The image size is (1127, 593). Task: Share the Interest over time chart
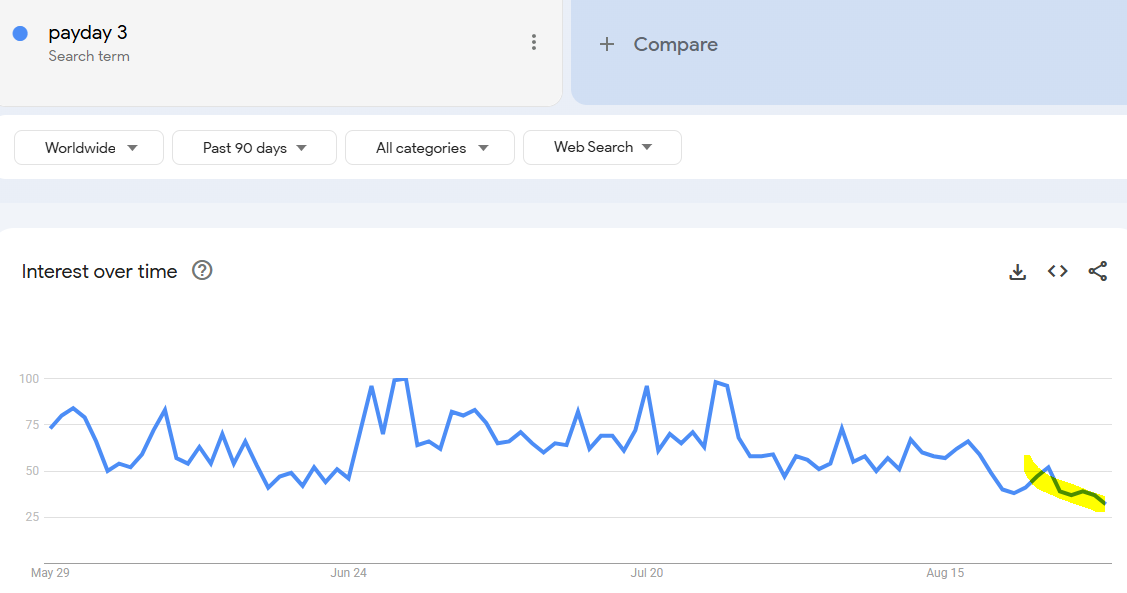[x=1097, y=271]
